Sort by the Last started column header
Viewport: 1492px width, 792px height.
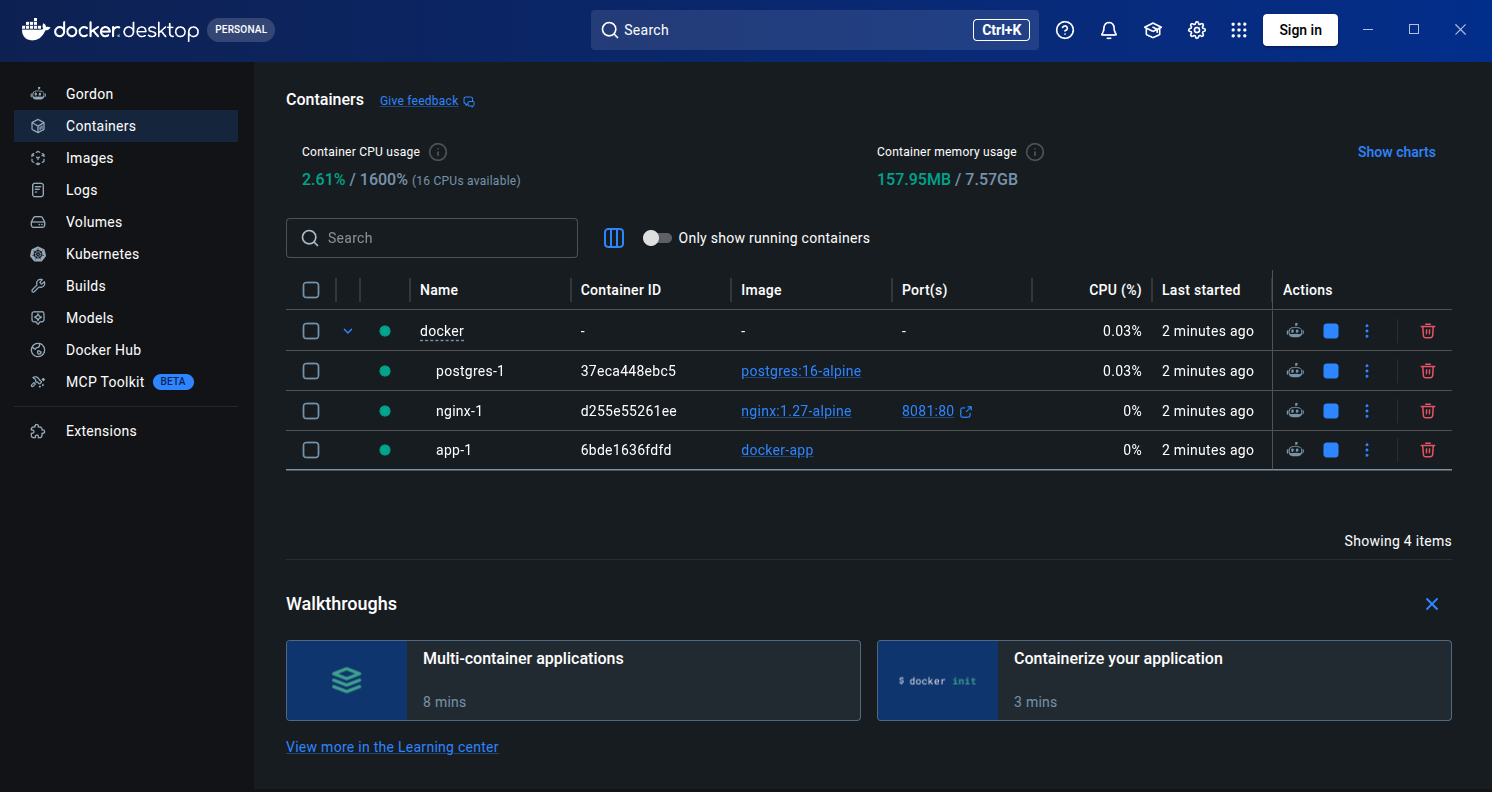[x=1201, y=290]
